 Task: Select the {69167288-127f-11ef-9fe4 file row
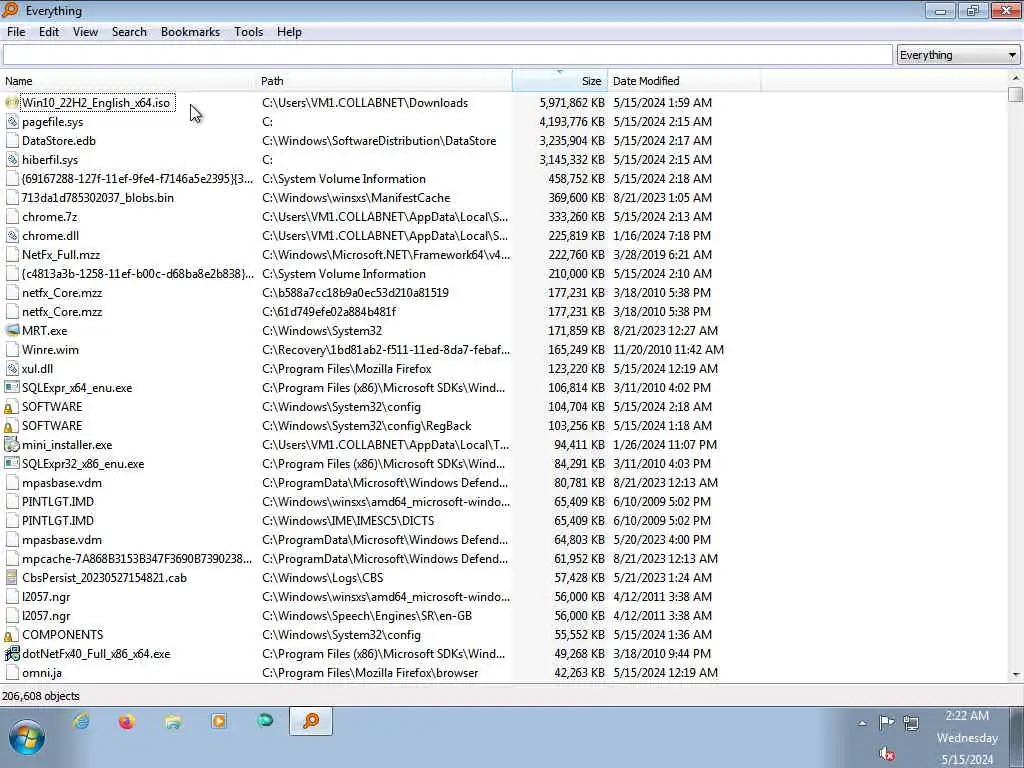pos(137,179)
